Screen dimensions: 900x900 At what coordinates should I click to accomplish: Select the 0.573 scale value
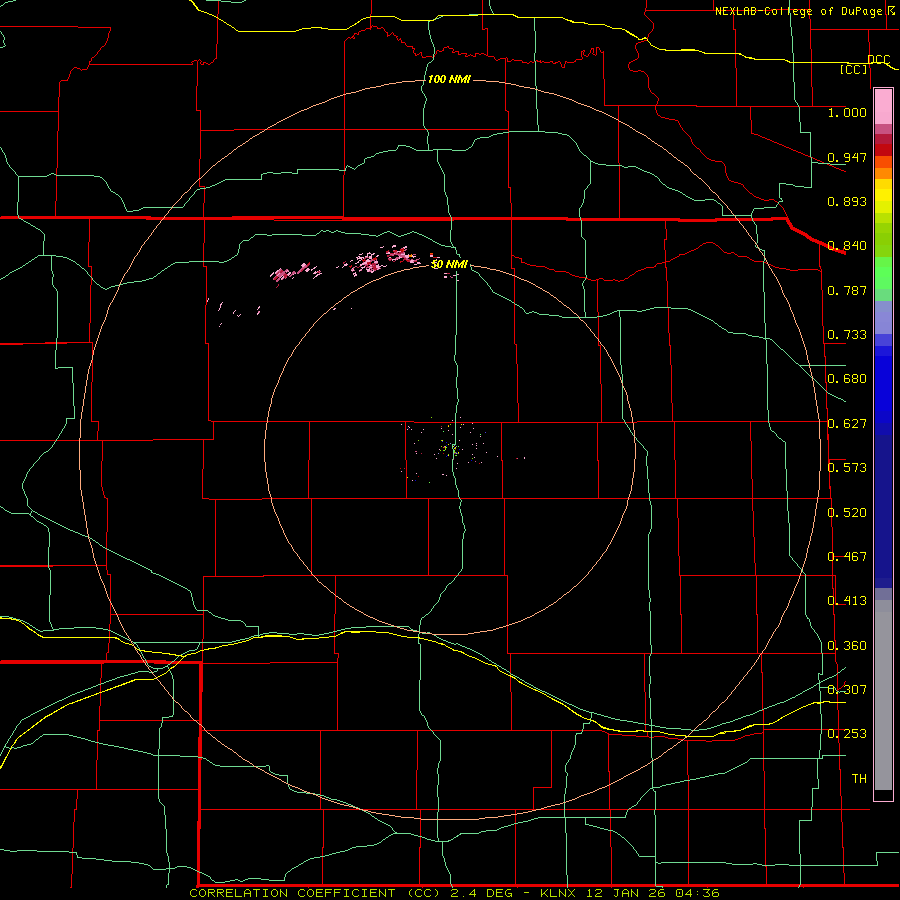tap(847, 468)
